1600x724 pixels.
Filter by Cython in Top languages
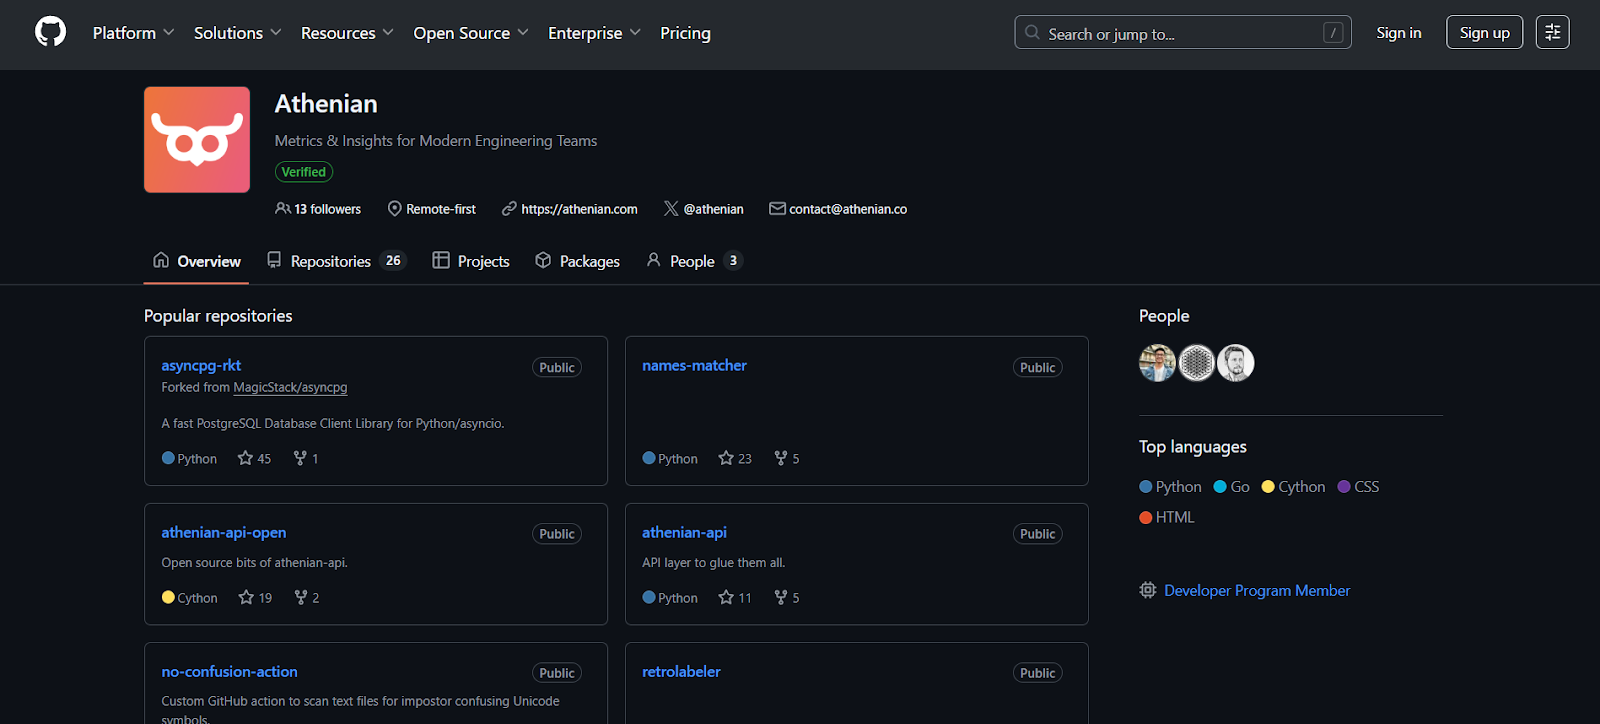1293,486
